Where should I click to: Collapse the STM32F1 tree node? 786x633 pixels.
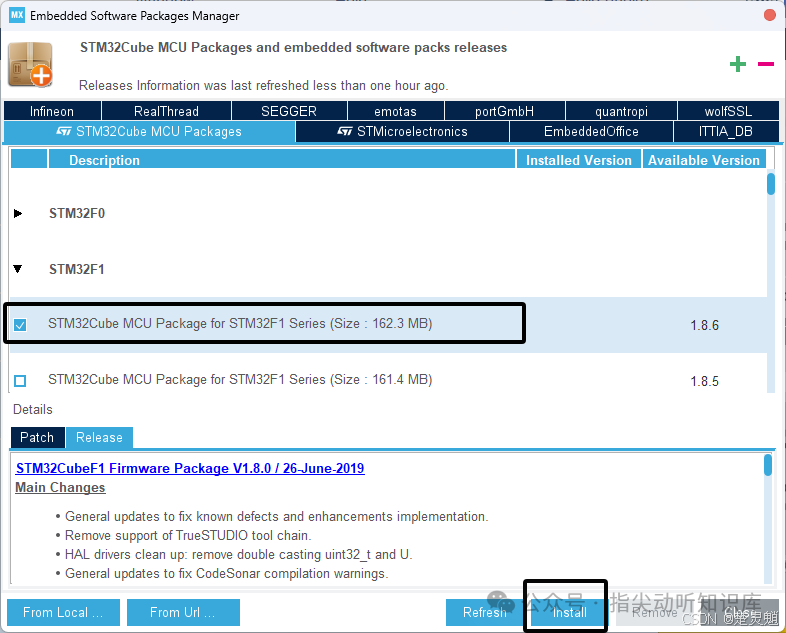click(18, 269)
